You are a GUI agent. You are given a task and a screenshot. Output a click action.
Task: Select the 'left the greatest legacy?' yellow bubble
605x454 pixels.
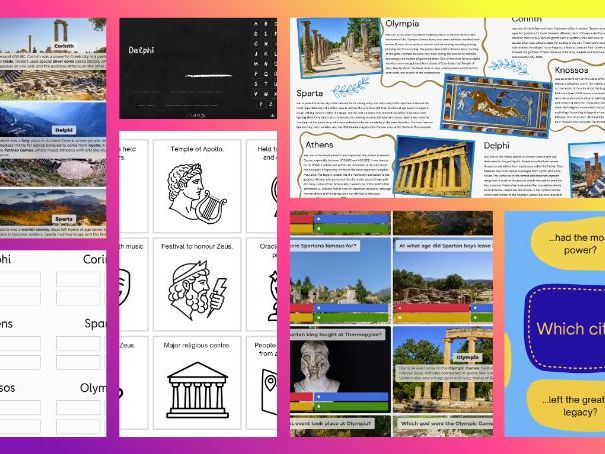click(567, 405)
